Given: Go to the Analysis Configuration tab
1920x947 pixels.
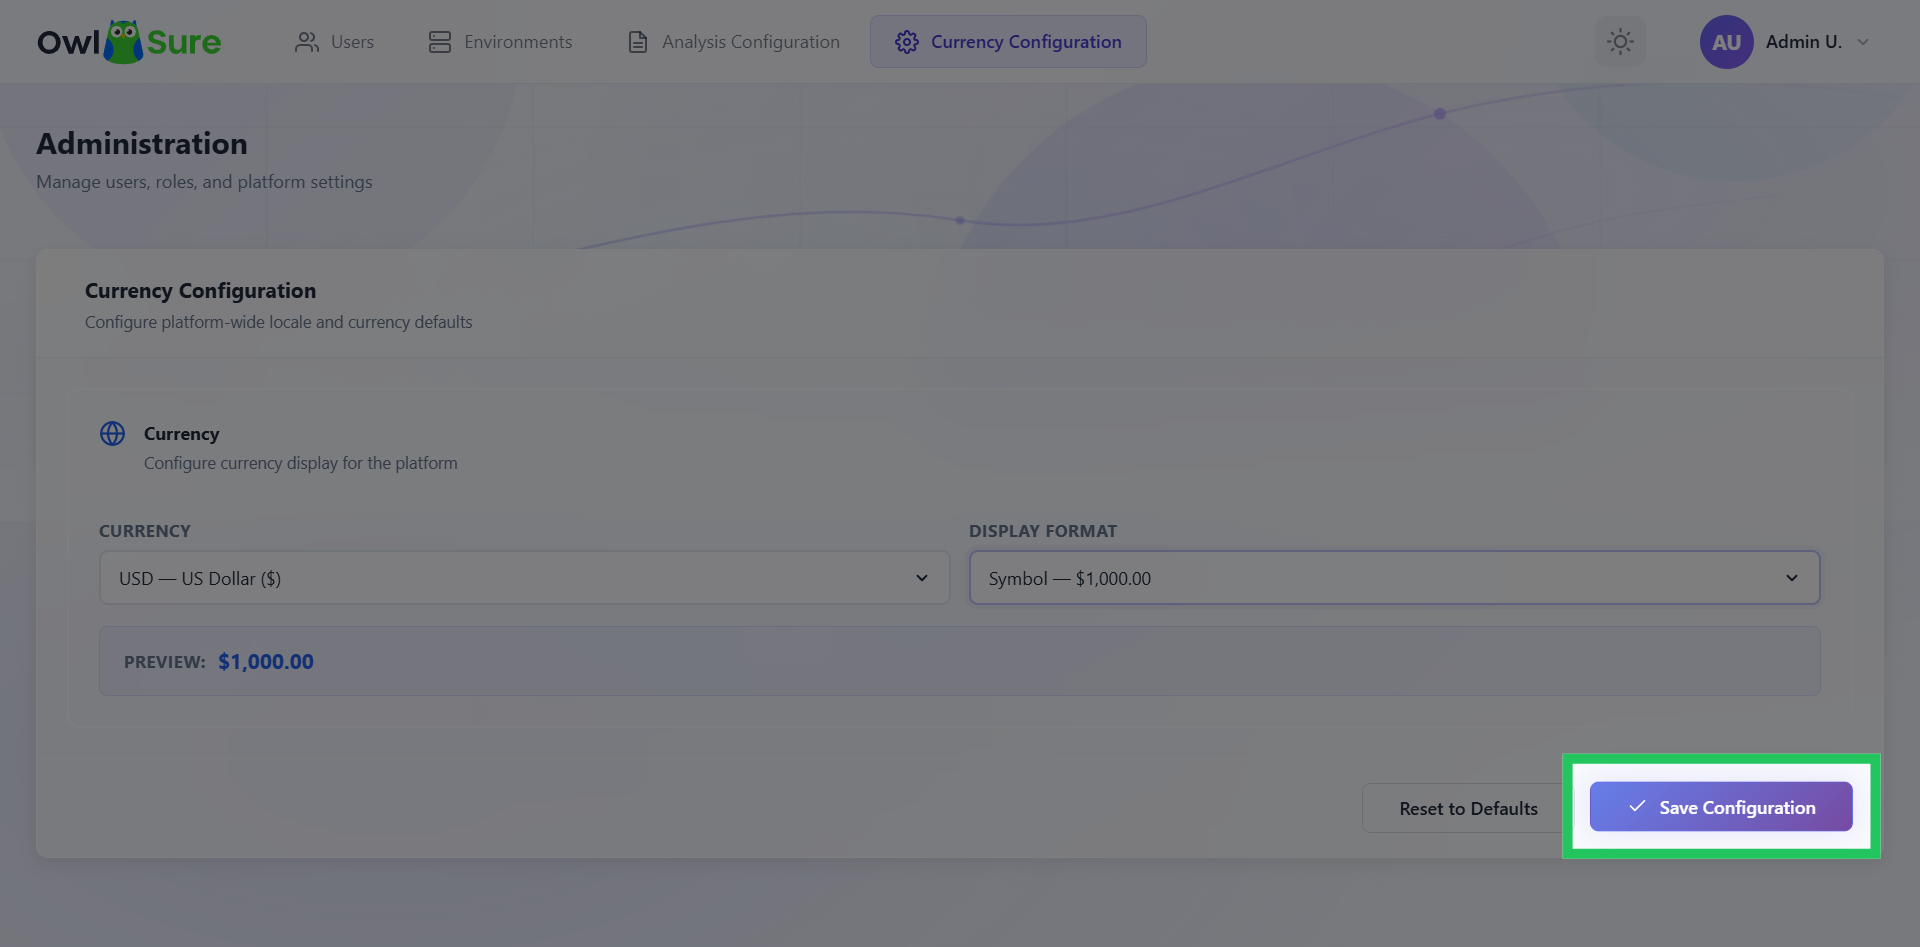Looking at the screenshot, I should 734,42.
